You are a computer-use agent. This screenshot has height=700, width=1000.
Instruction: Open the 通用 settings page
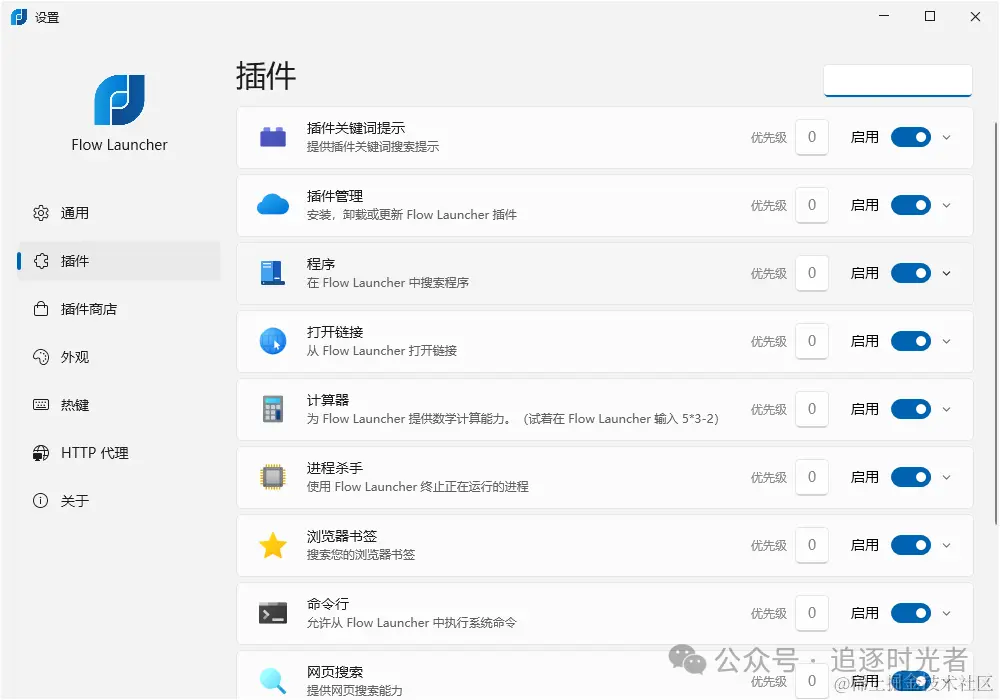click(119, 213)
